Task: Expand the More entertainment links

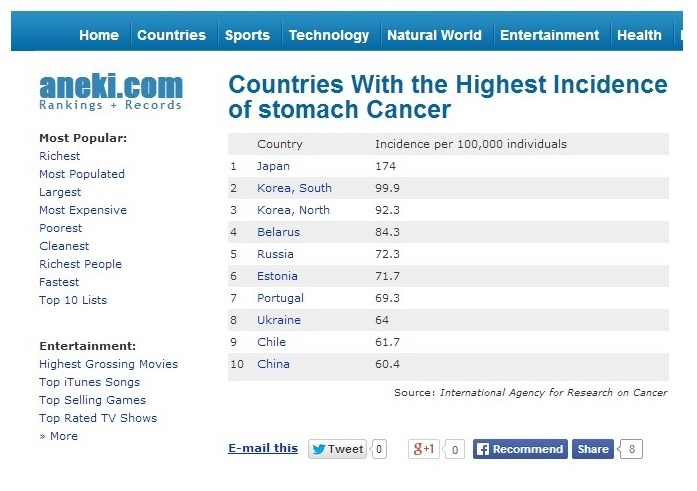Action: (x=58, y=436)
